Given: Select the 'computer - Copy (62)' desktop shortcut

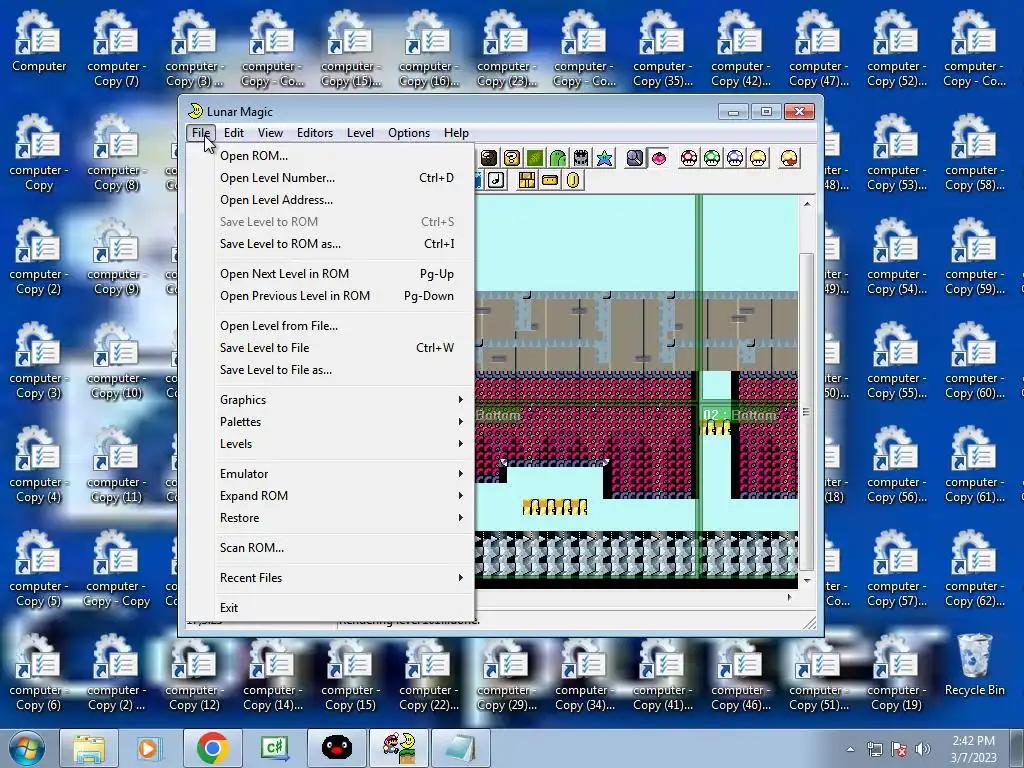Looking at the screenshot, I should coord(974,569).
